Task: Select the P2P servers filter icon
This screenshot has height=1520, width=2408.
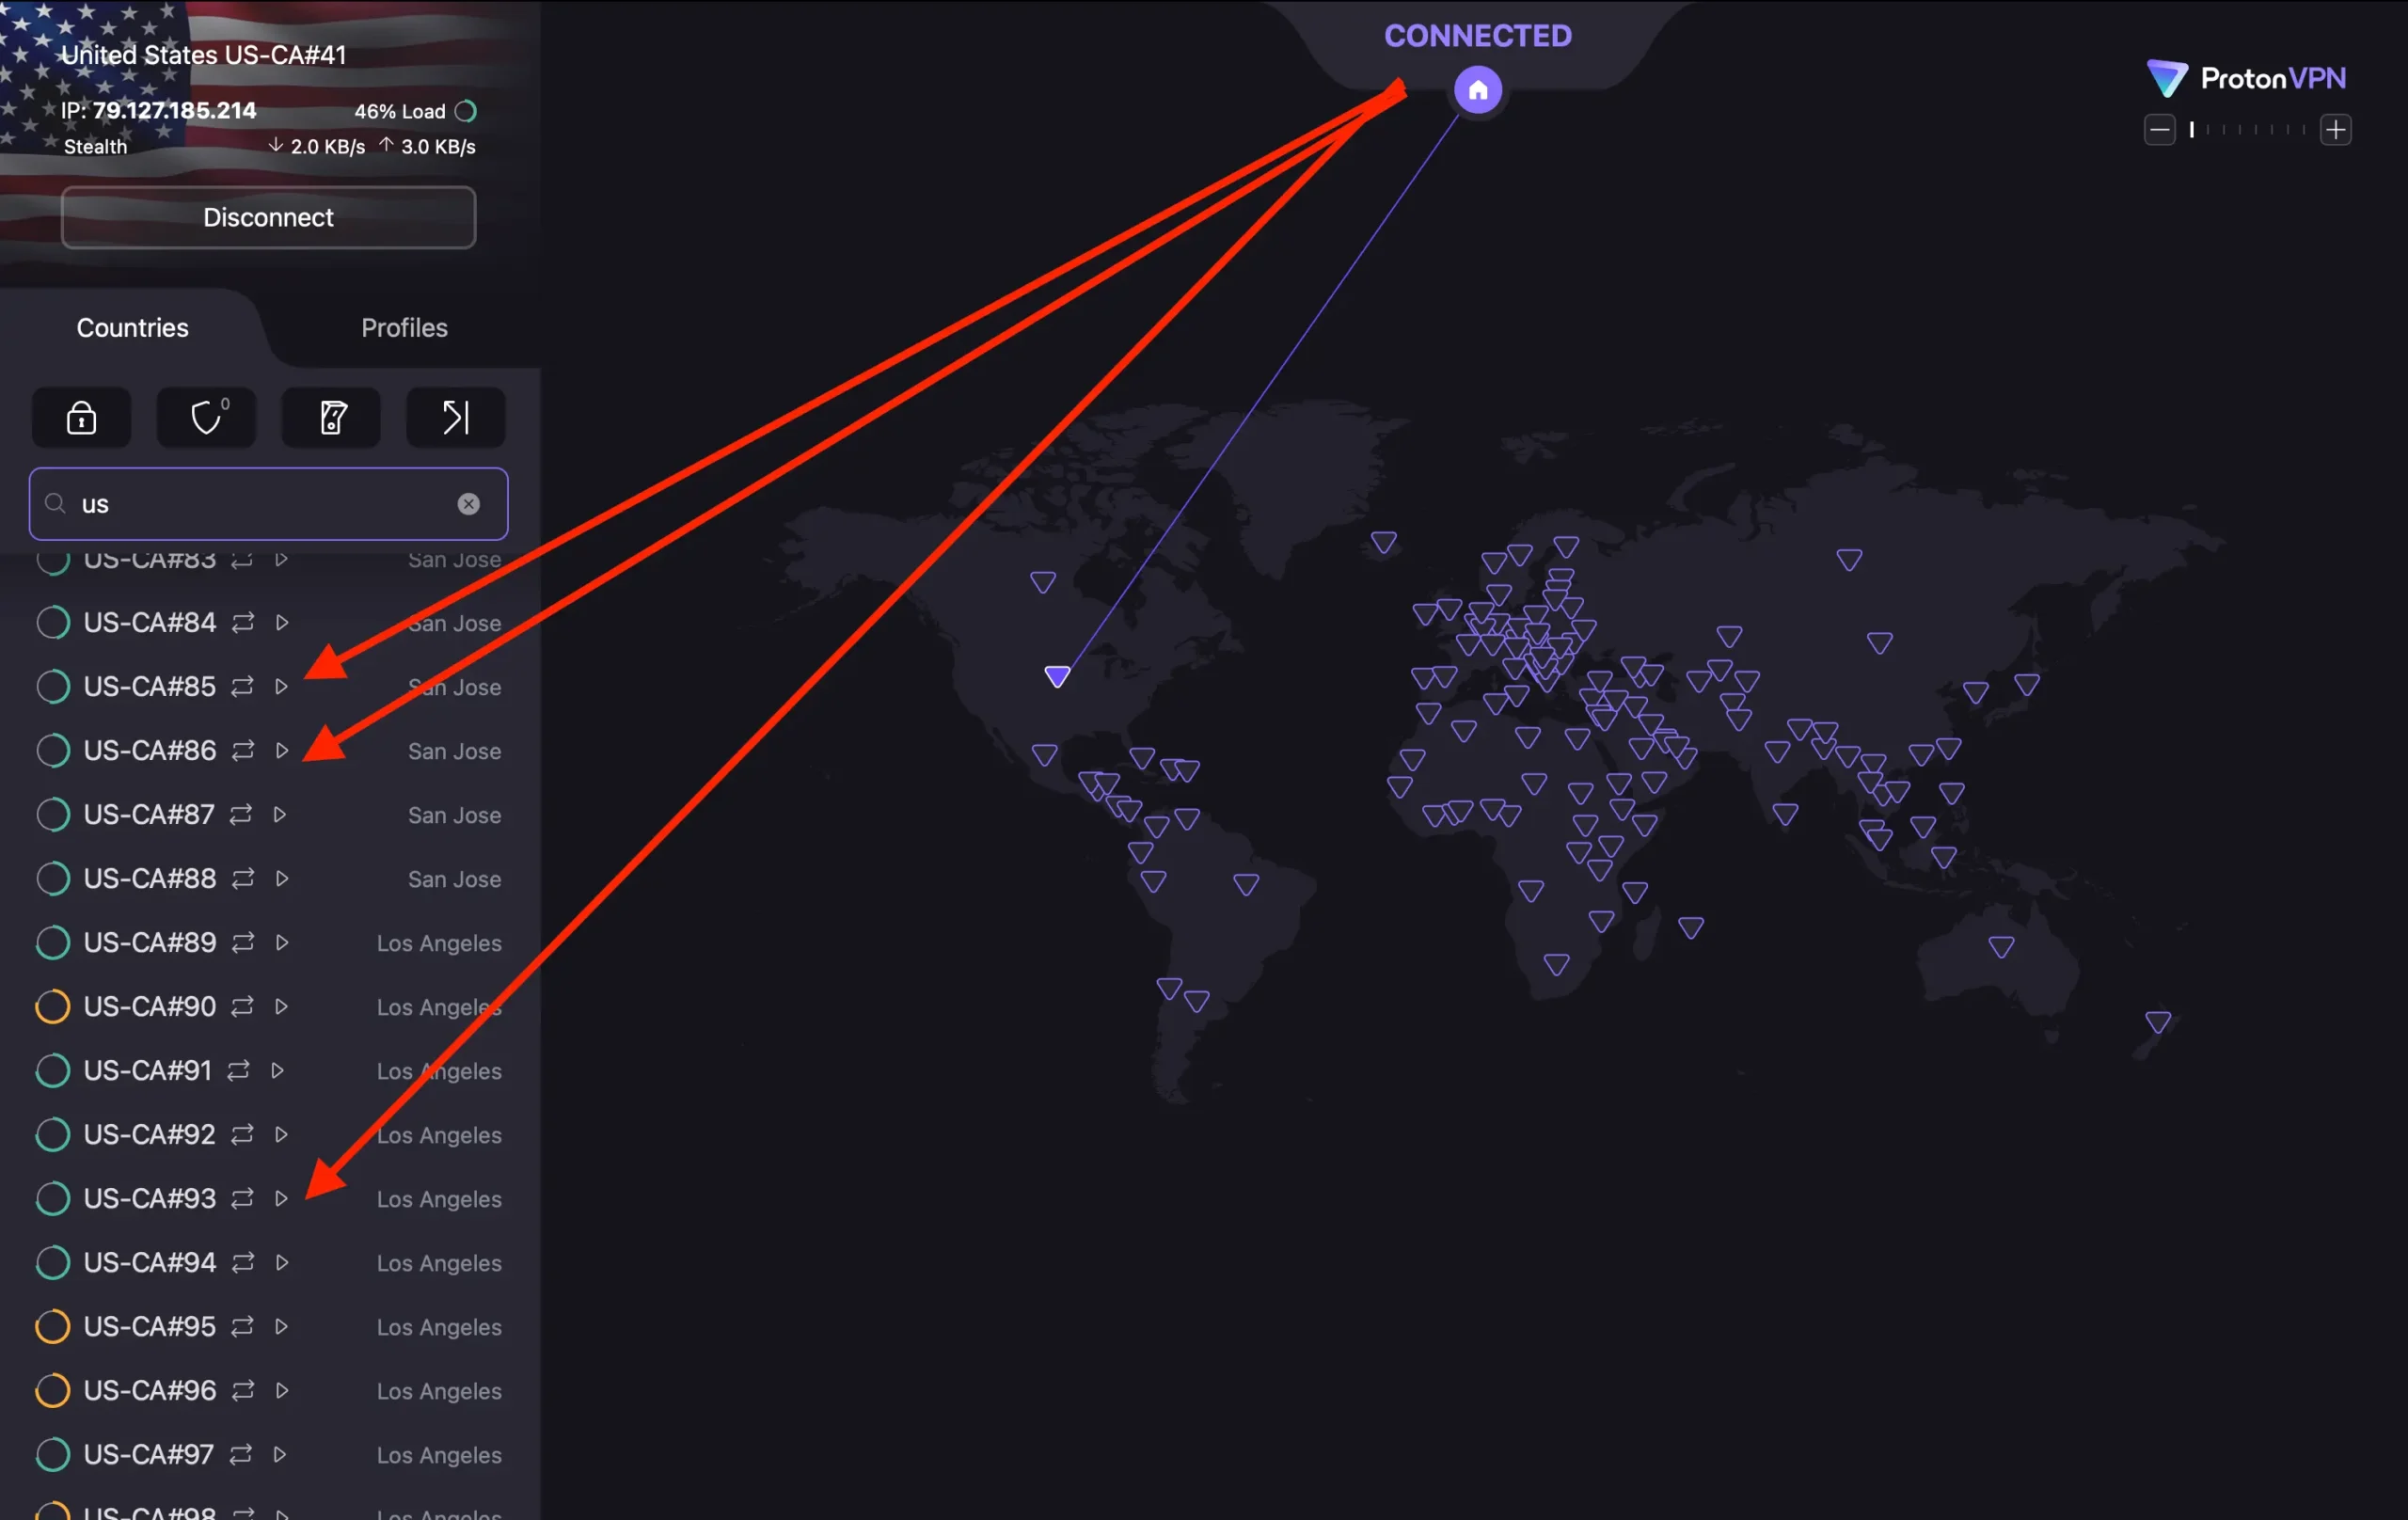Action: pos(454,417)
